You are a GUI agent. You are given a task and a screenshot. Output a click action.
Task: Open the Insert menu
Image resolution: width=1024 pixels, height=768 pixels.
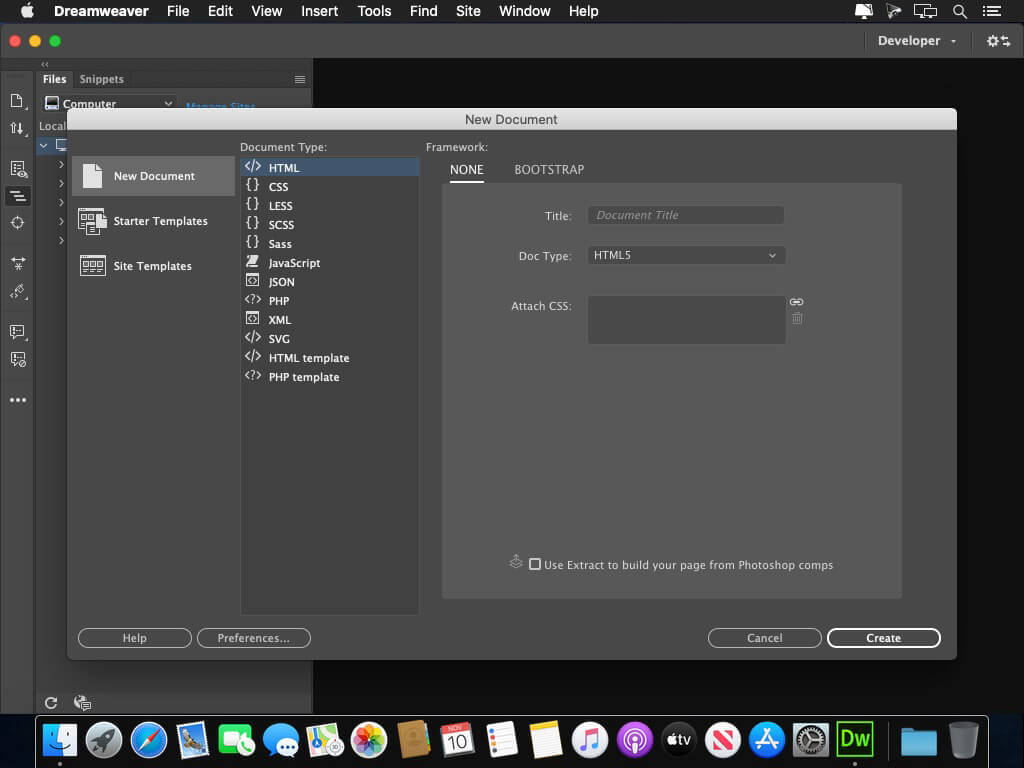(x=319, y=11)
